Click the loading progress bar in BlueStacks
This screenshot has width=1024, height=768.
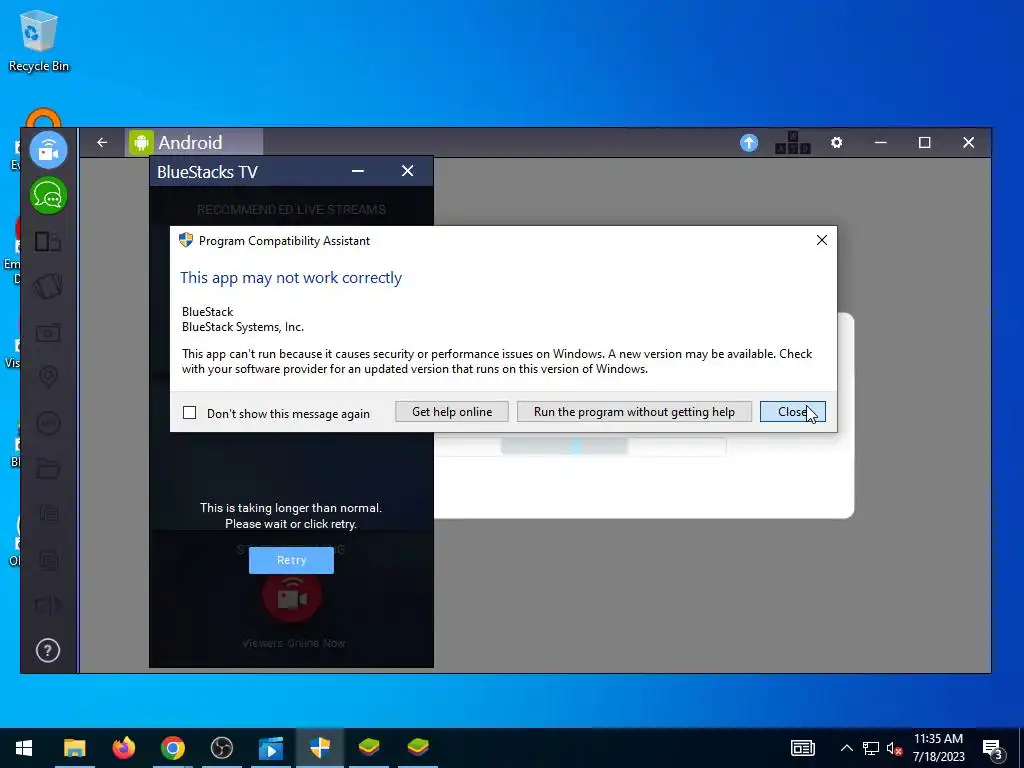581,447
